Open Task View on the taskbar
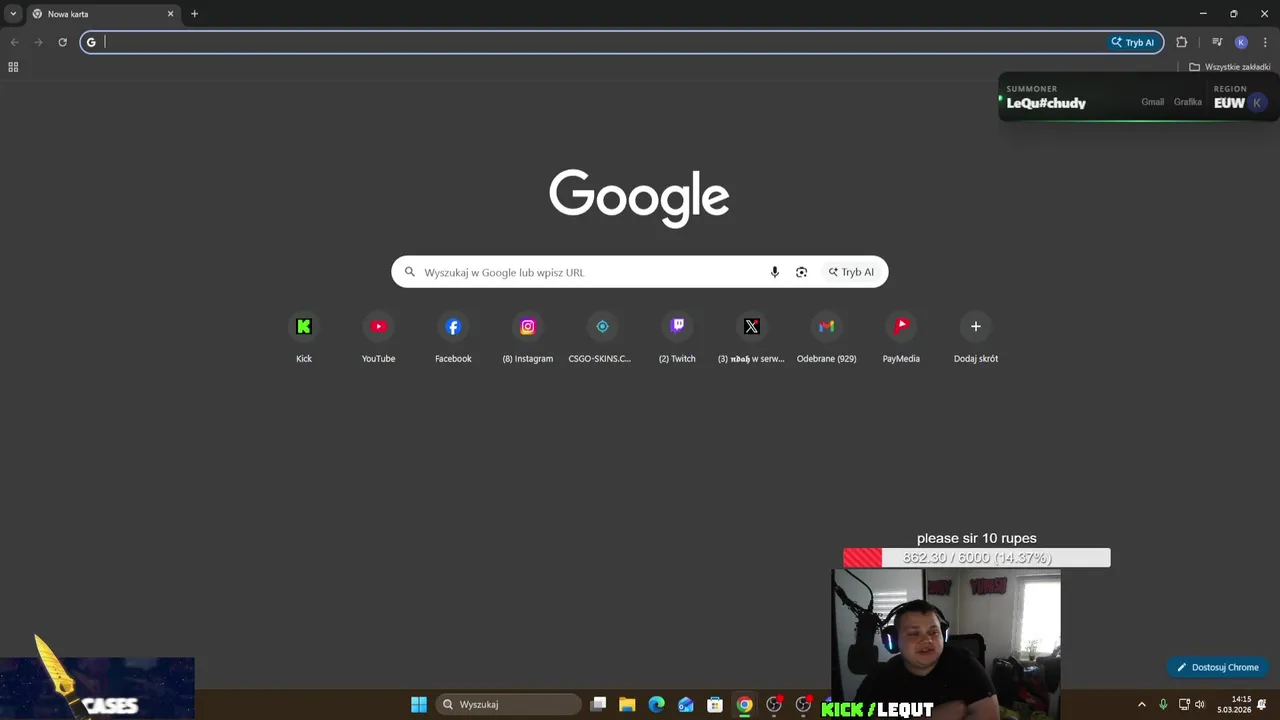Image resolution: width=1280 pixels, height=720 pixels. point(598,704)
